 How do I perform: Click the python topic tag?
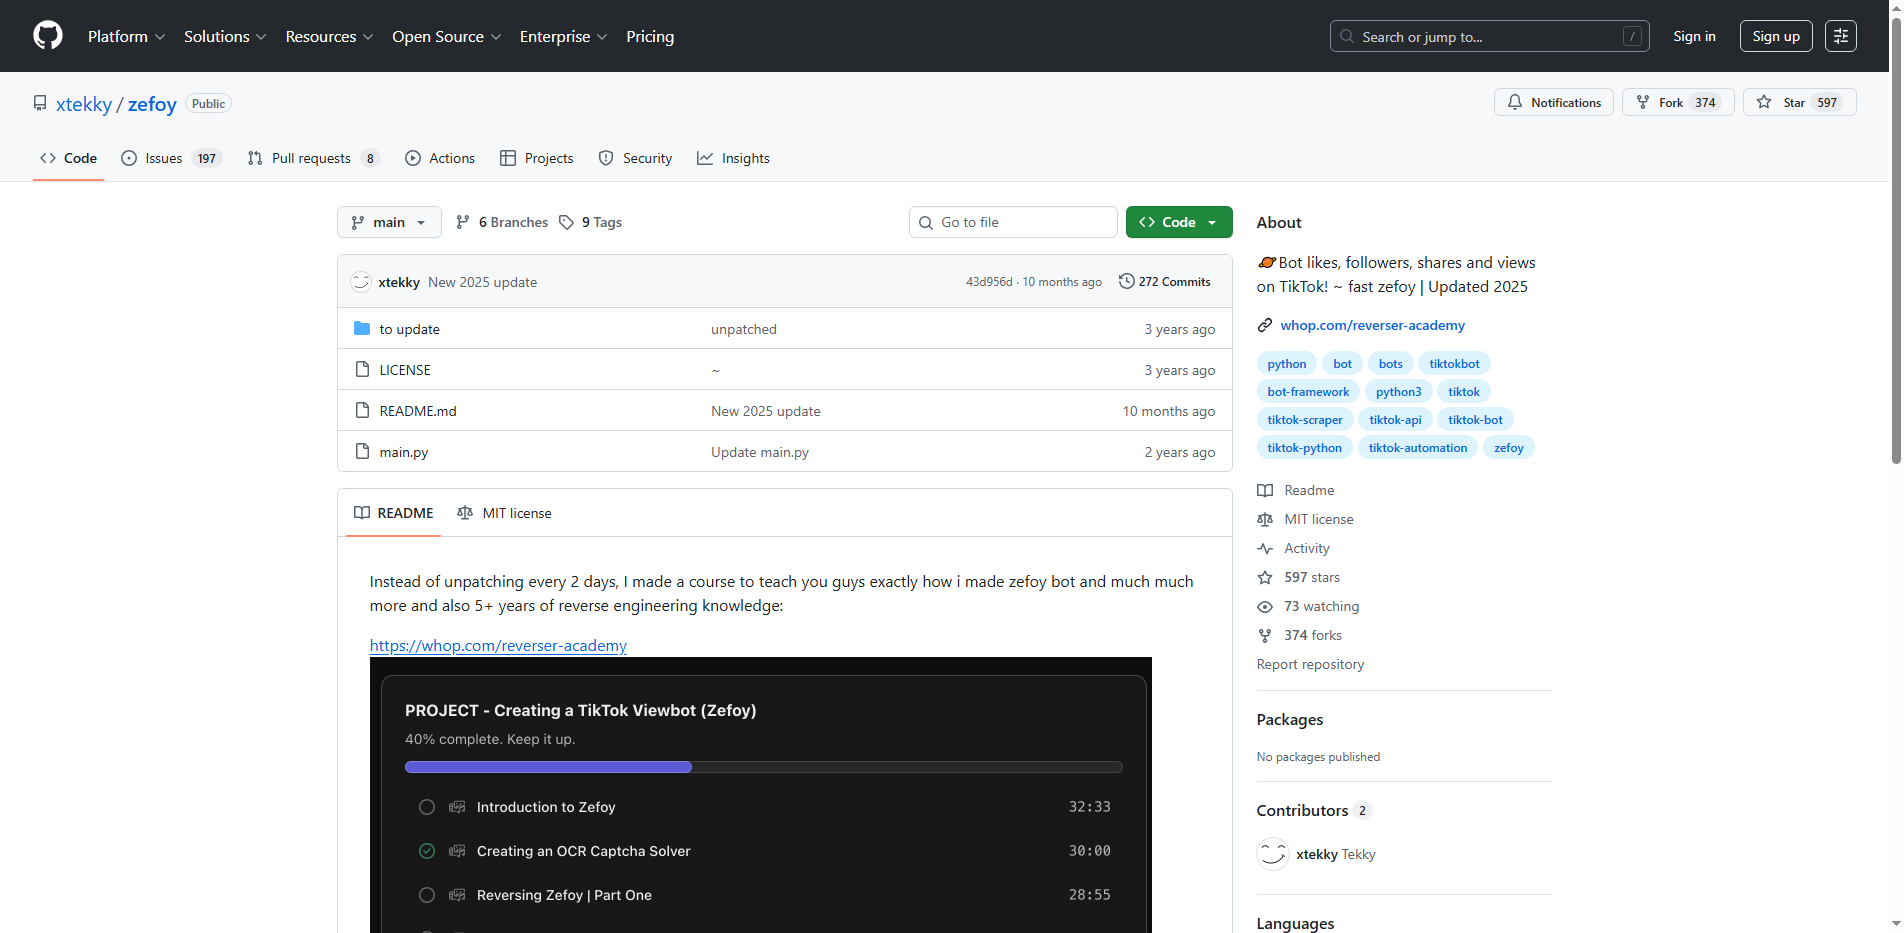(1286, 364)
